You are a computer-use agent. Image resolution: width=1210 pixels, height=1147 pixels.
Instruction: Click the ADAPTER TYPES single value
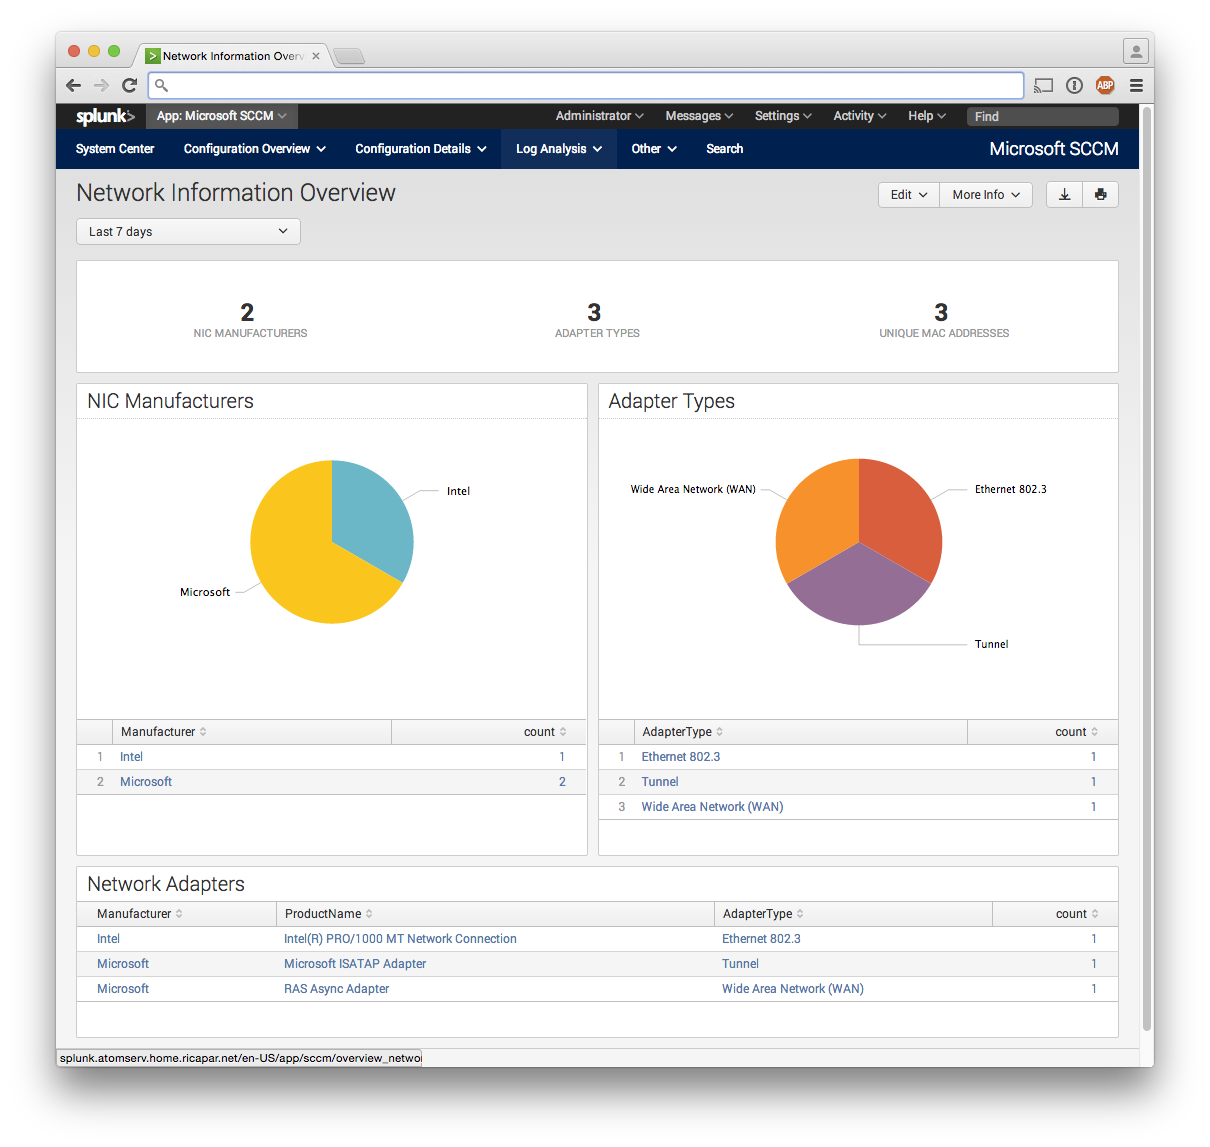(x=594, y=312)
